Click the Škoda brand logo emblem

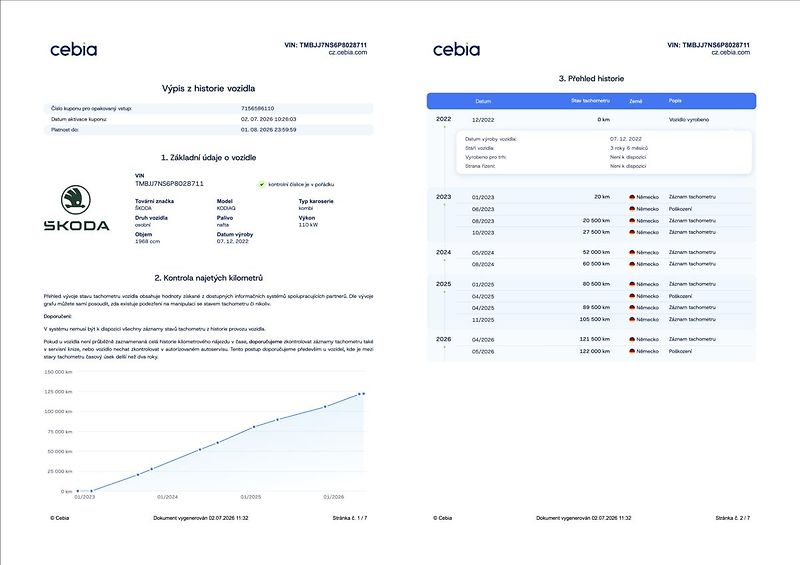pyautogui.click(x=76, y=200)
